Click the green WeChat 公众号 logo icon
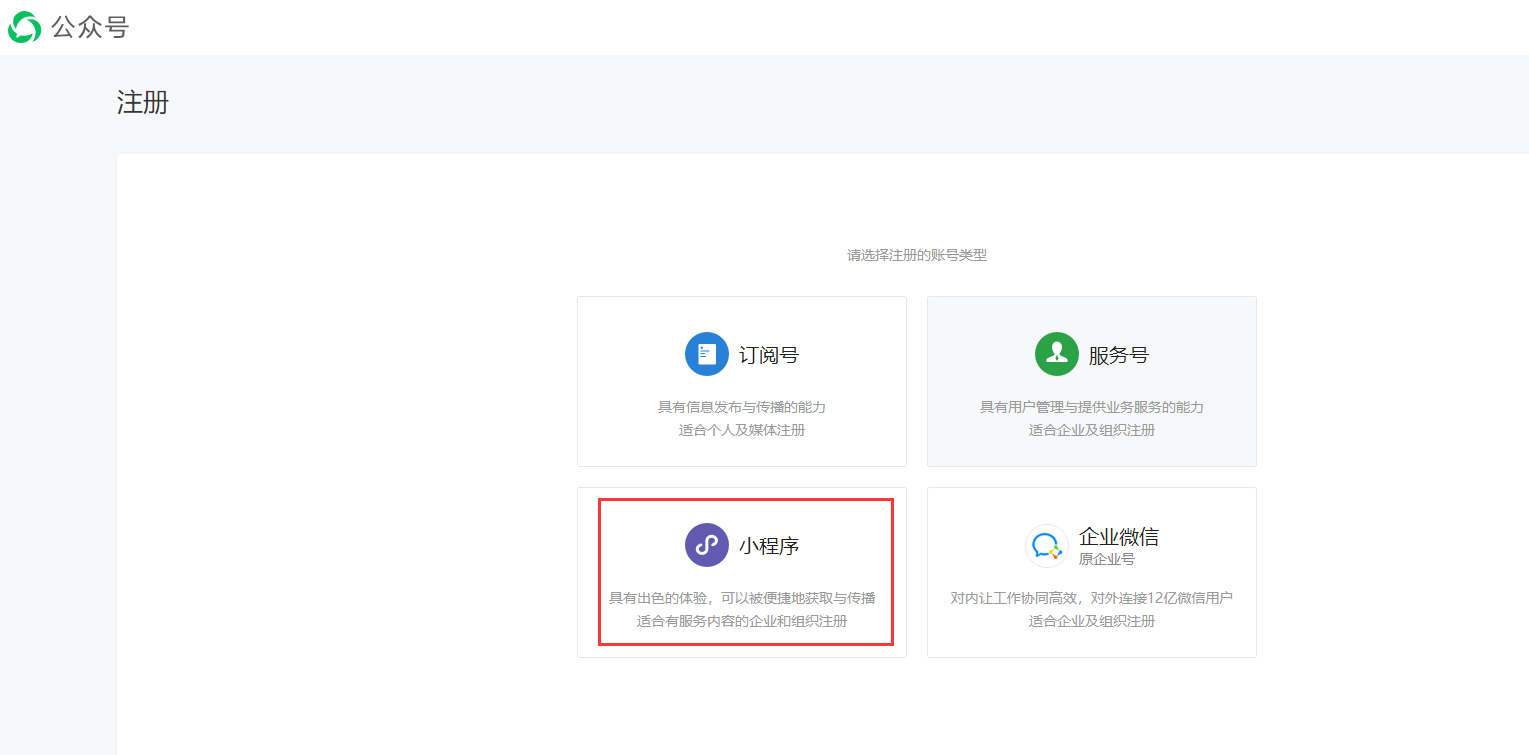 [x=25, y=27]
